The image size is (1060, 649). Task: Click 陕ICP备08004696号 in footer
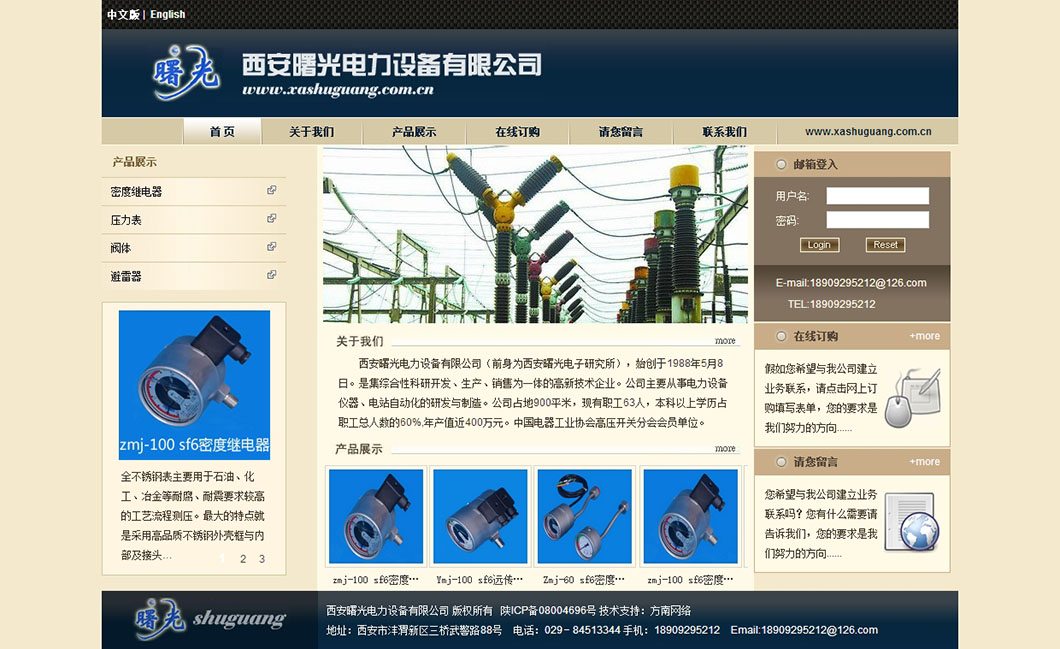coord(548,610)
